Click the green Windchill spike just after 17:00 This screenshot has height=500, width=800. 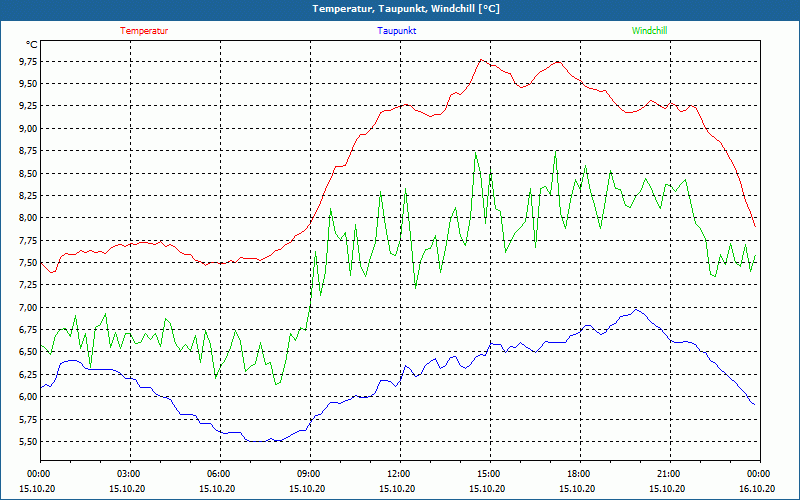tap(556, 151)
